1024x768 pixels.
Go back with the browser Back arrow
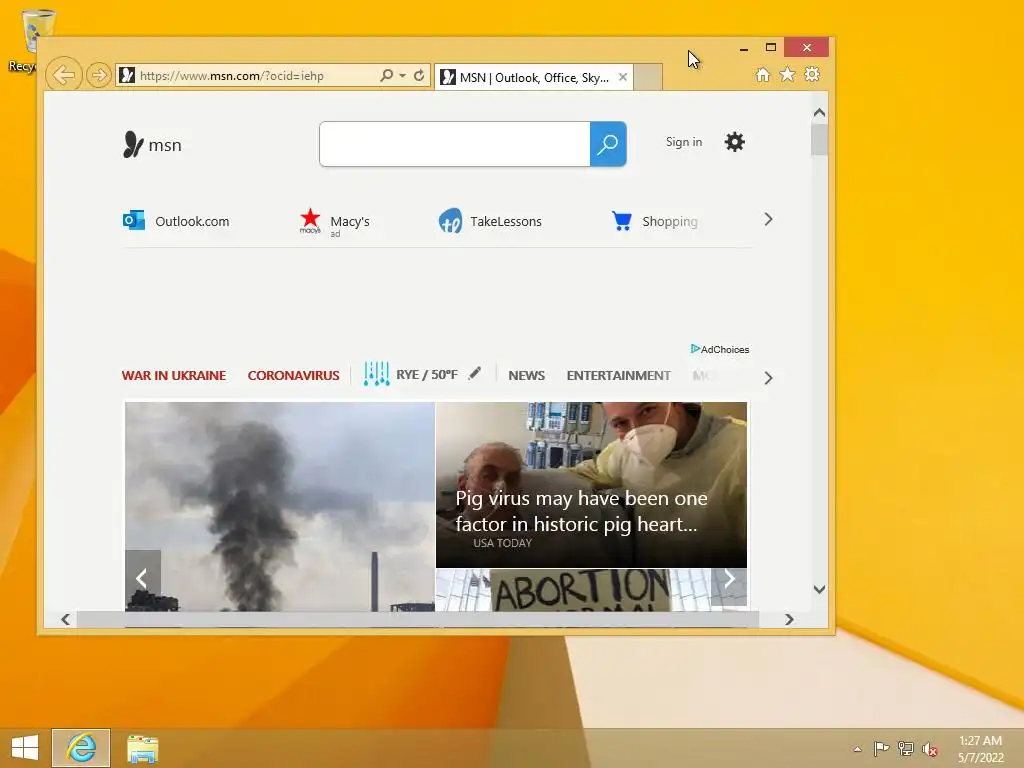coord(64,75)
